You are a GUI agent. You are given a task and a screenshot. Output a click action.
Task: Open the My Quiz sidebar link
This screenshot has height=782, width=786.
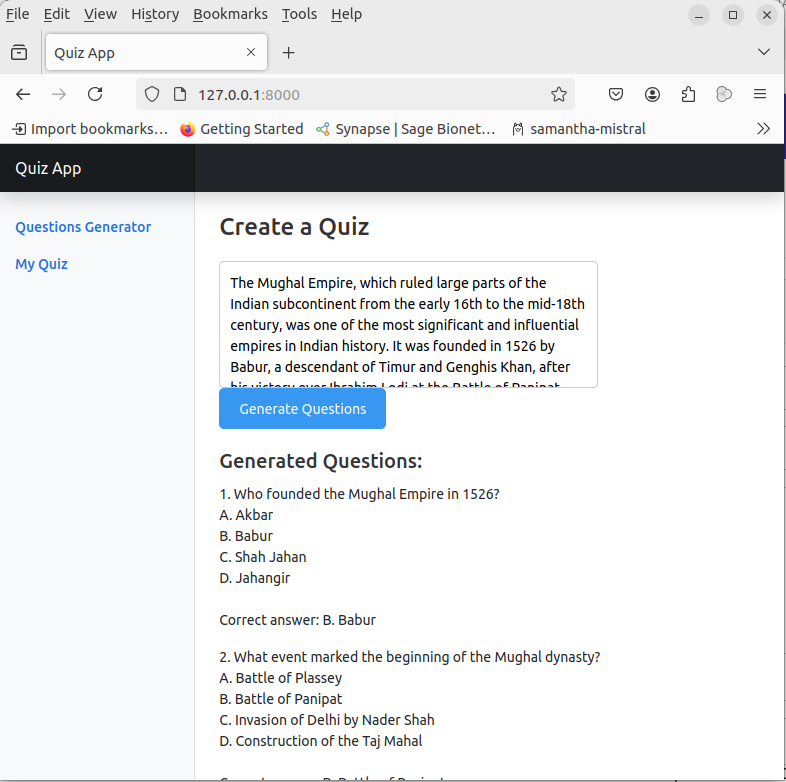pos(42,264)
